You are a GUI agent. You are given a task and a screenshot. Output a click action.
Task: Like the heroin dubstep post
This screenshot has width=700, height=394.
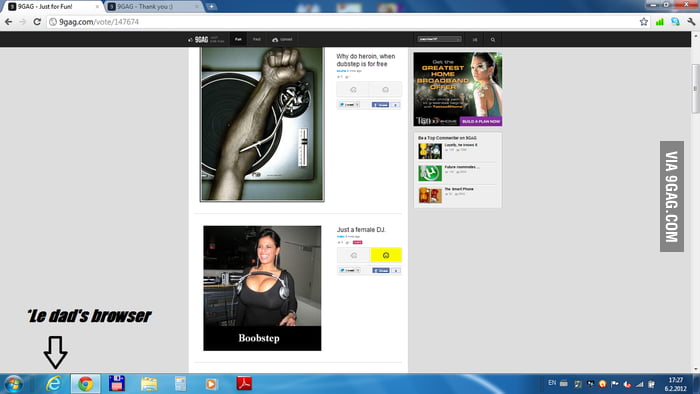click(353, 90)
